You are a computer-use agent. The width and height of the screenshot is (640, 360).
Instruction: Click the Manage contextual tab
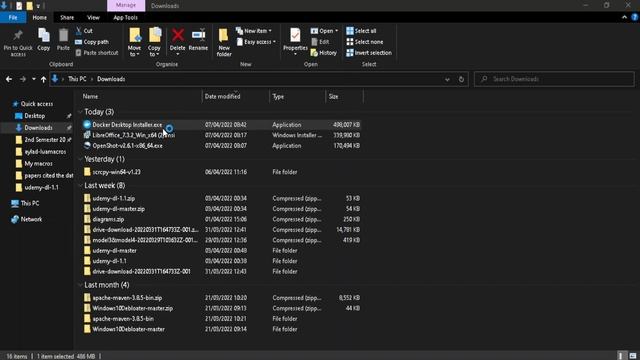point(126,5)
